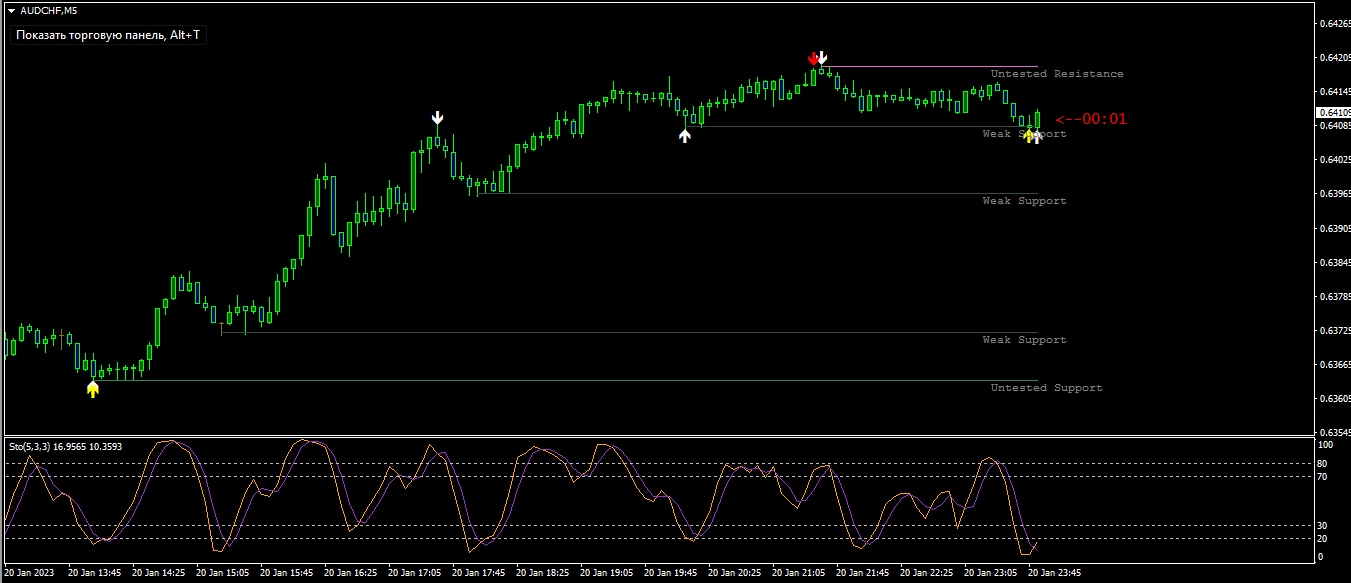Click the "20 Jan 13:45" time label
This screenshot has height=583, width=1351.
tap(95, 573)
